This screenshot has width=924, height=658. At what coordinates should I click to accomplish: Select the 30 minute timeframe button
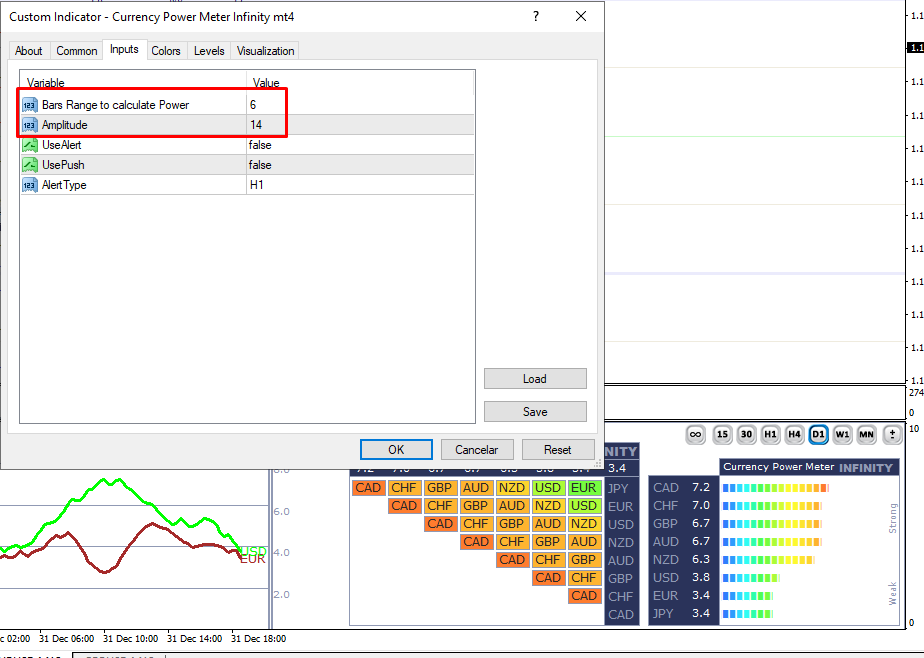(746, 435)
